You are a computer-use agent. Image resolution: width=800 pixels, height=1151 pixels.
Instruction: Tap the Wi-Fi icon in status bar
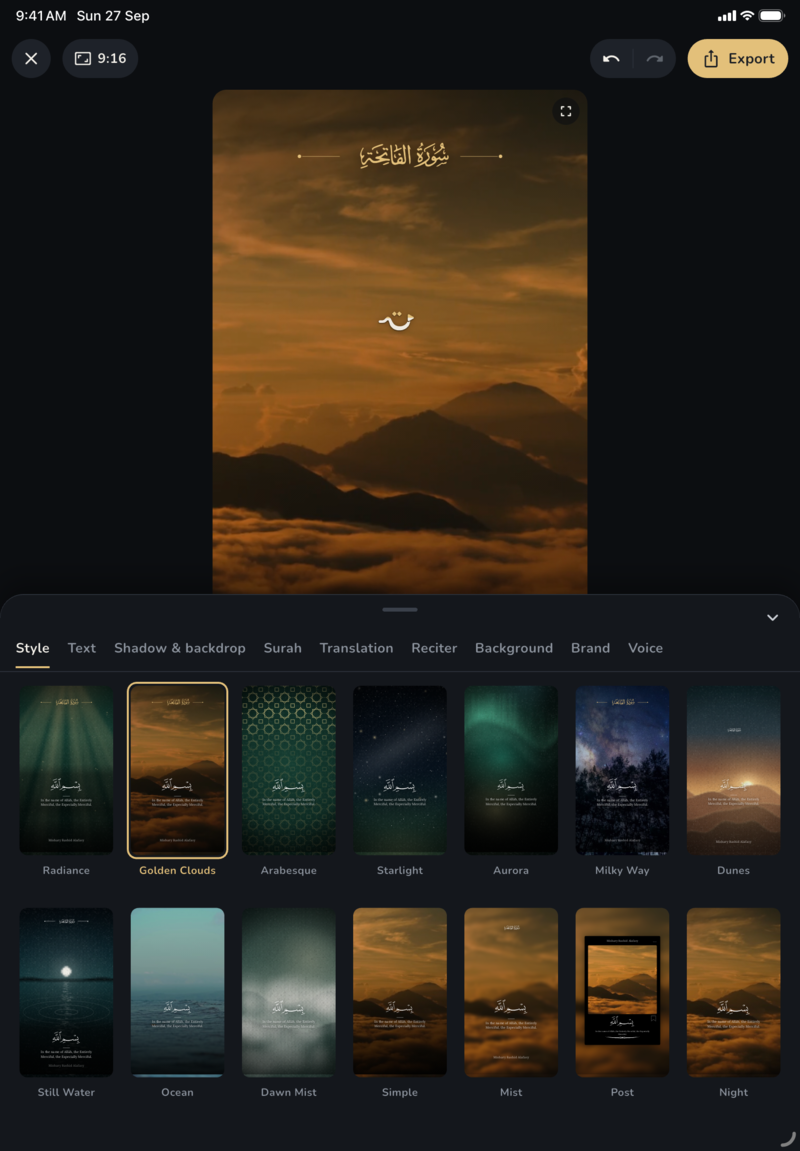(747, 15)
